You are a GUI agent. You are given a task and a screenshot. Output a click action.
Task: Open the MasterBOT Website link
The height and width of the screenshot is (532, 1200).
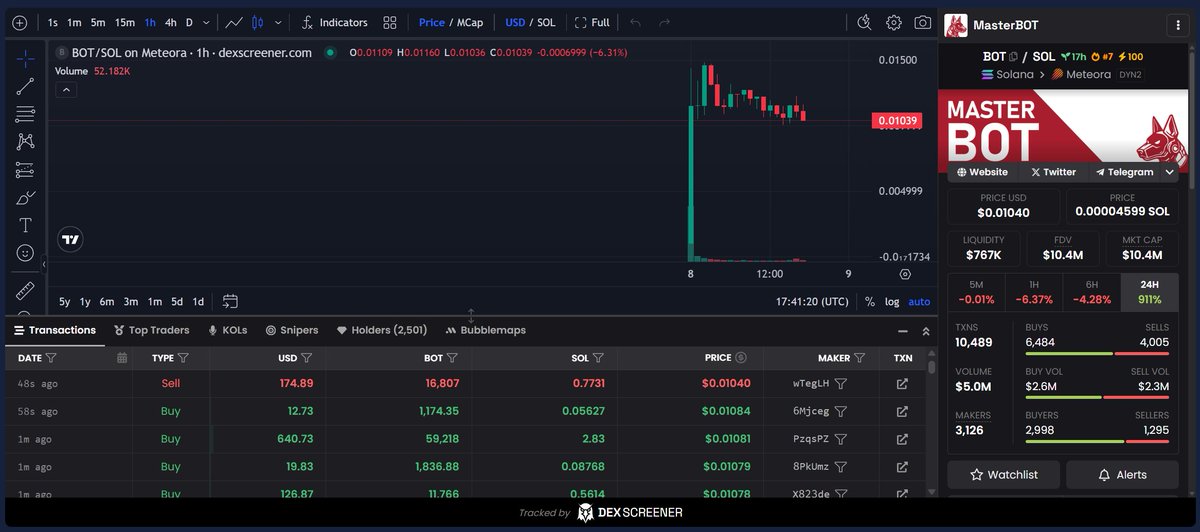click(x=982, y=172)
